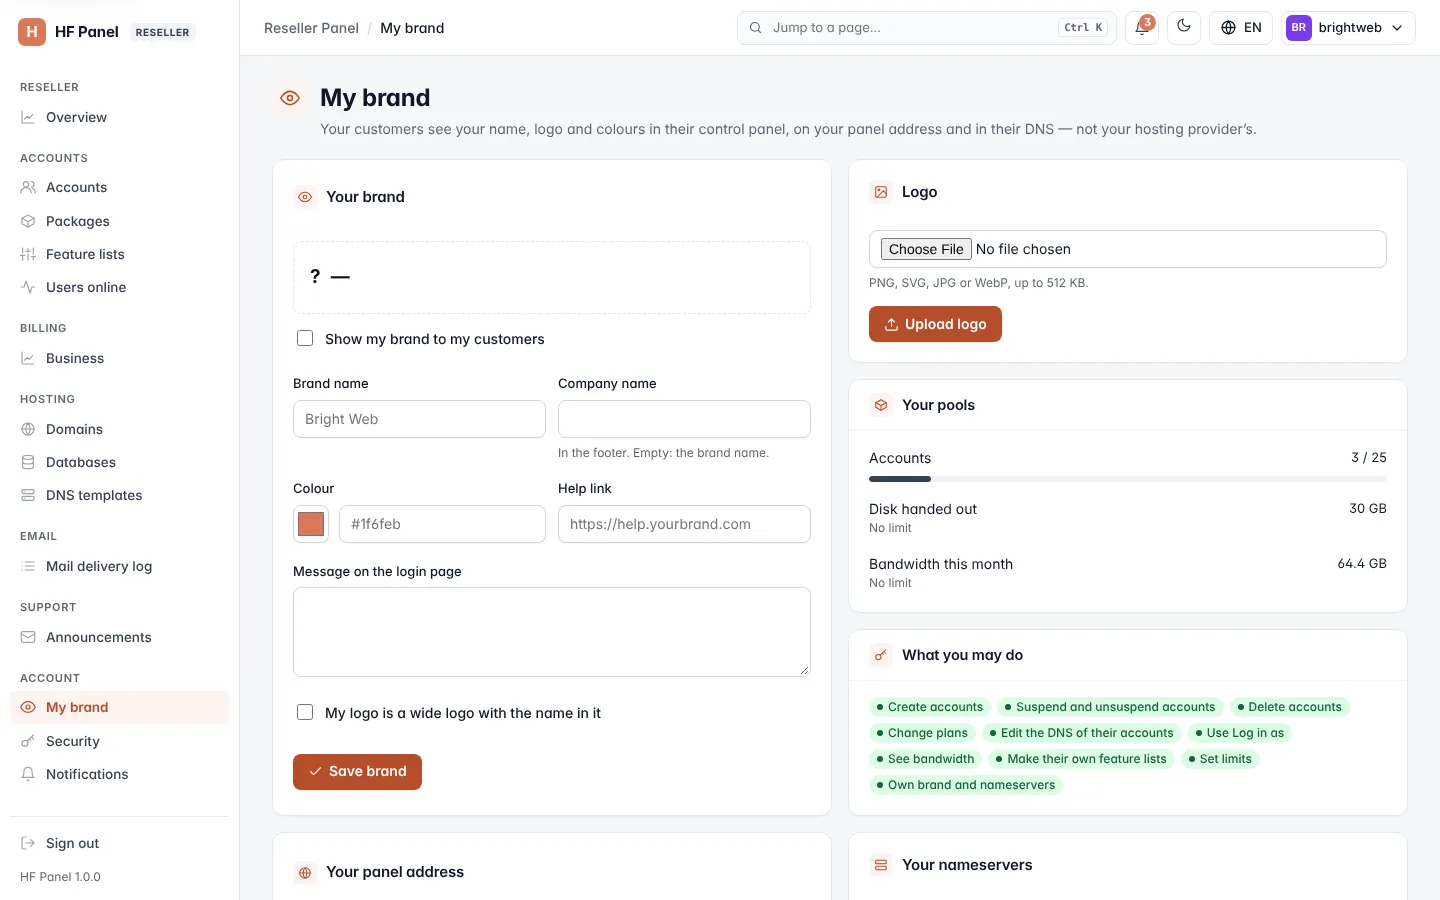This screenshot has height=900, width=1440.
Task: Click the 'Use Log in as' tag
Action: tap(1240, 733)
